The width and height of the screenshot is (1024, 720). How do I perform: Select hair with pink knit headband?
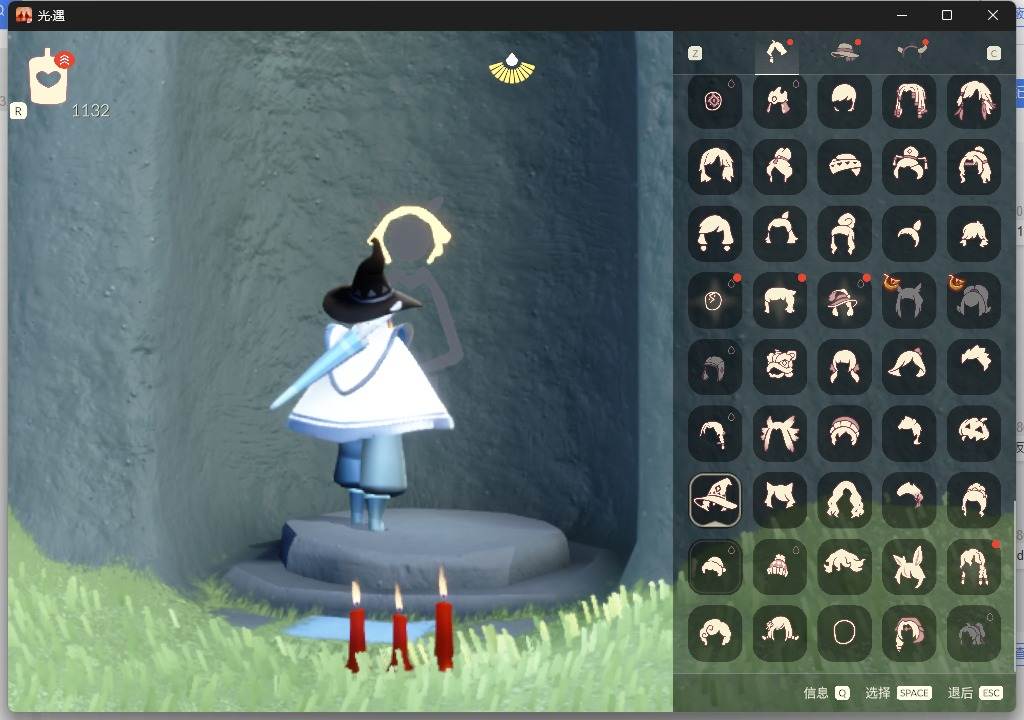[x=844, y=433]
